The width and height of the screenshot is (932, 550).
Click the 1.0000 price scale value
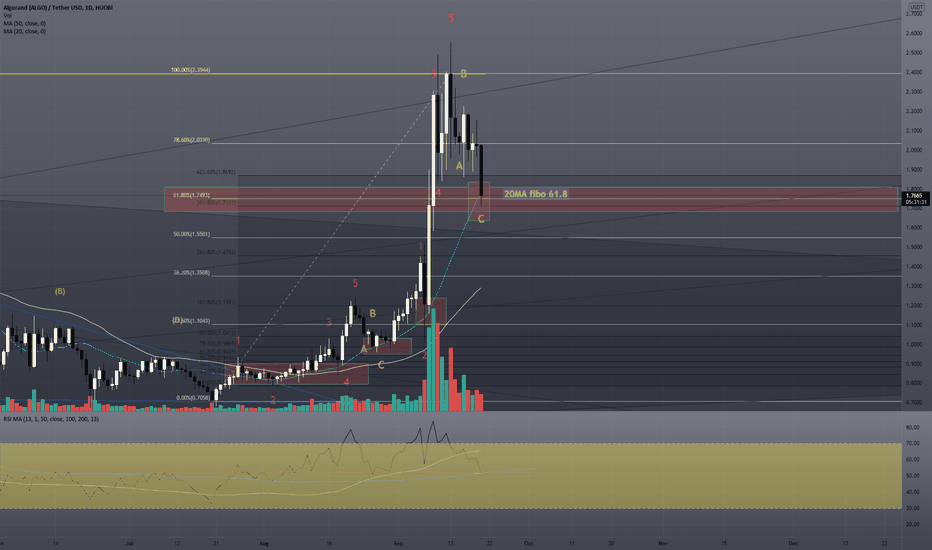coord(914,345)
